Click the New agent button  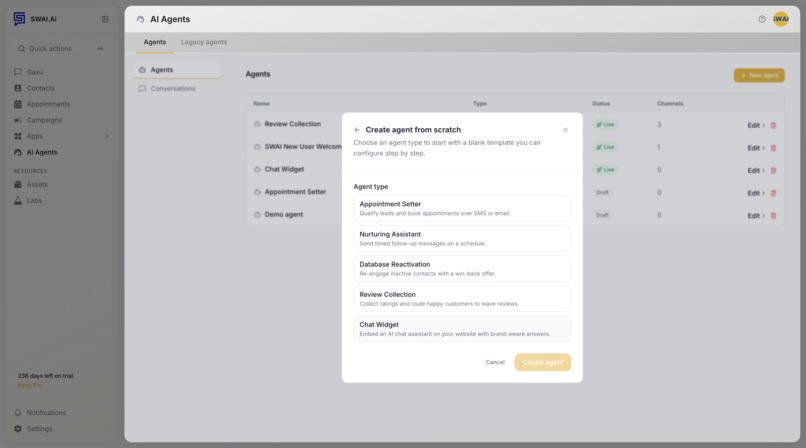(x=759, y=75)
